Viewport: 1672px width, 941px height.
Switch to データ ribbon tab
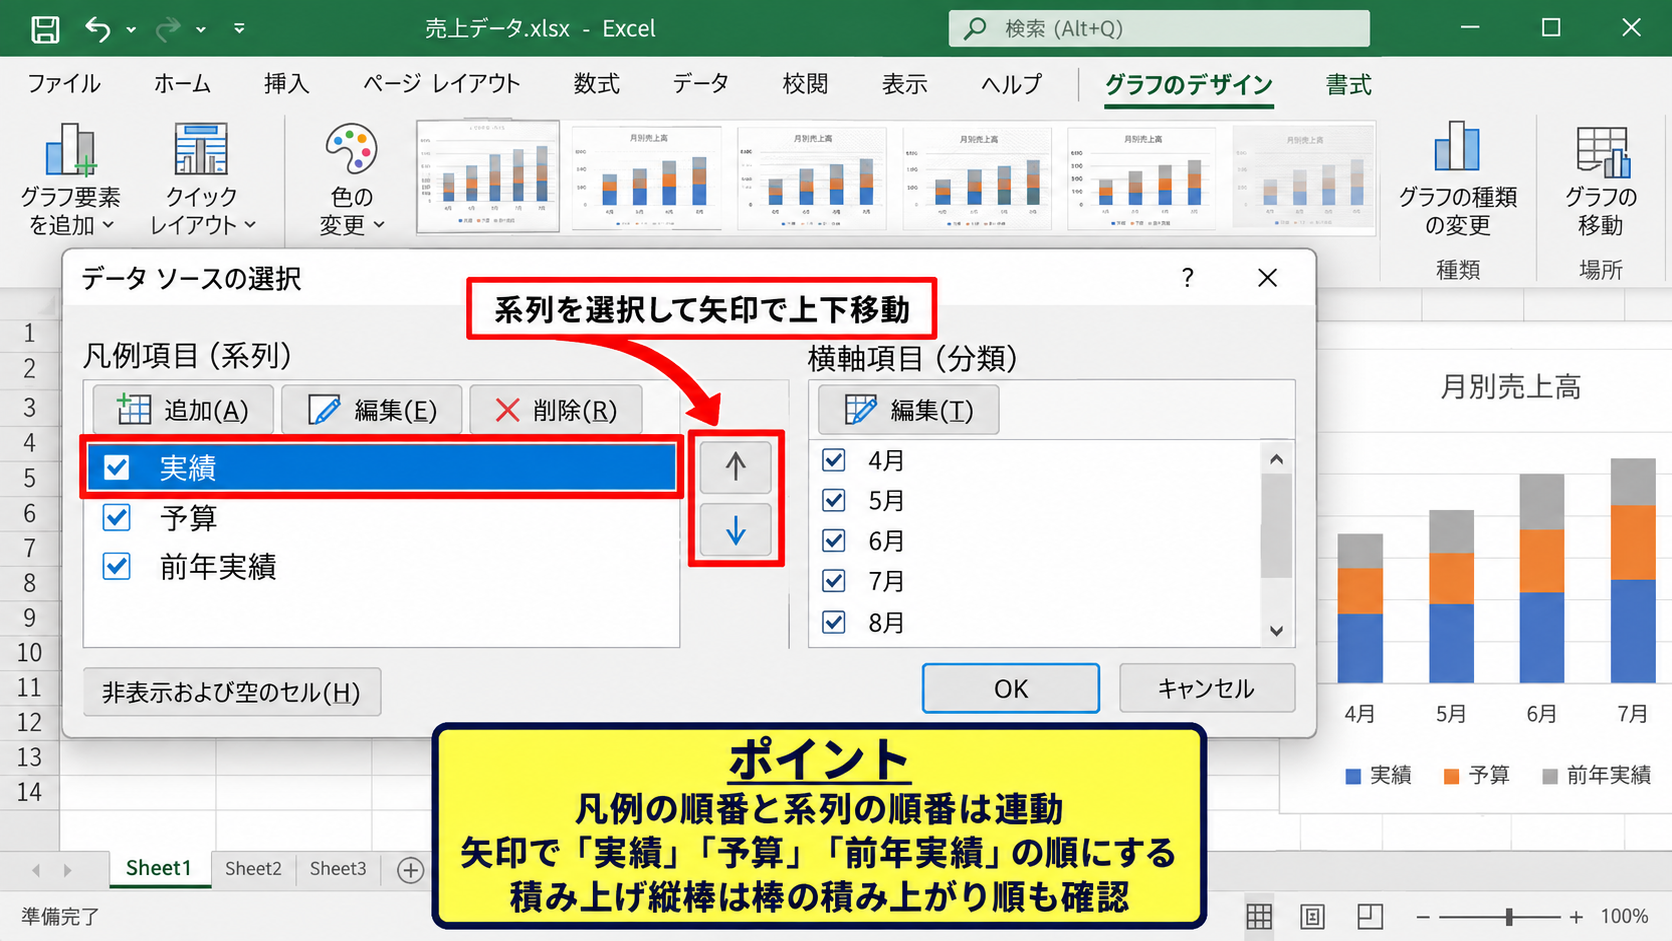(700, 84)
